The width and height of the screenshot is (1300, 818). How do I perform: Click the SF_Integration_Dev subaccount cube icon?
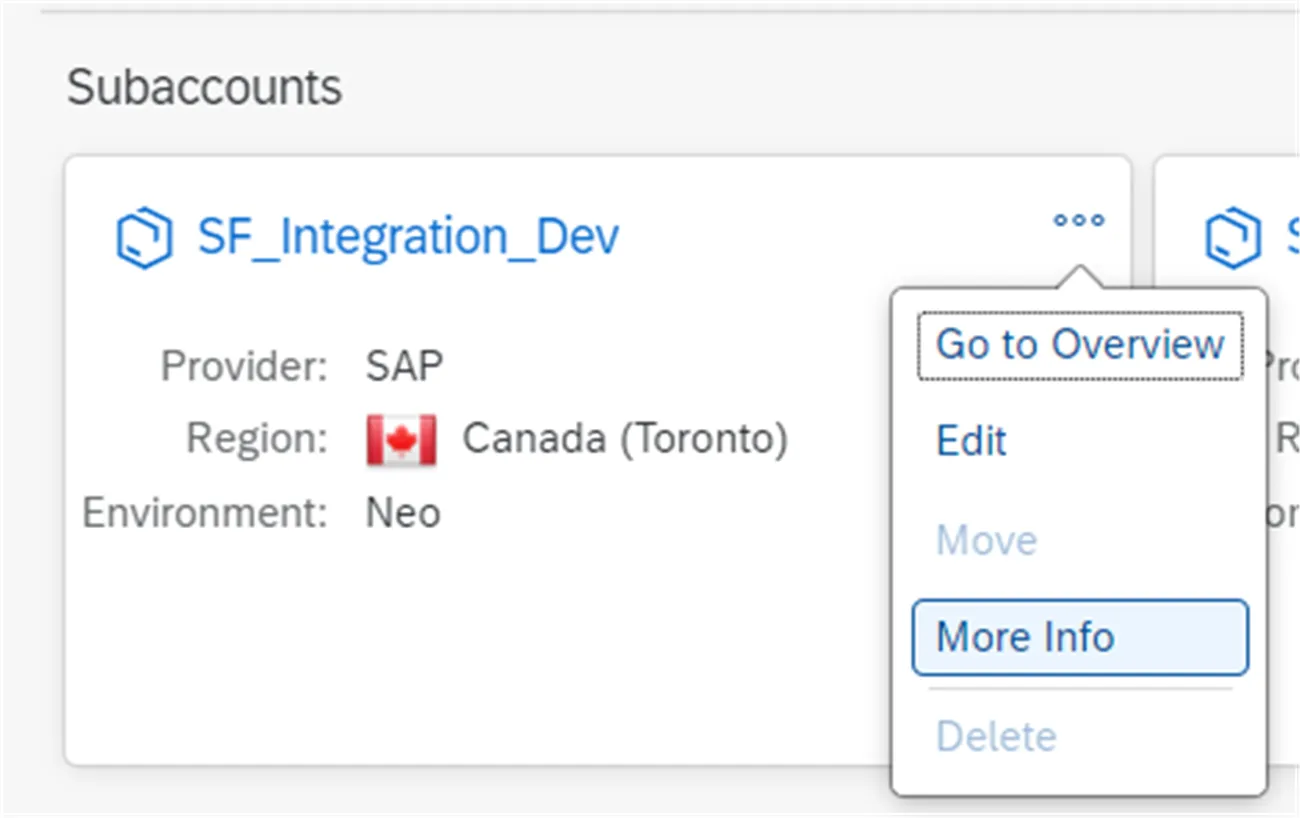tap(144, 238)
